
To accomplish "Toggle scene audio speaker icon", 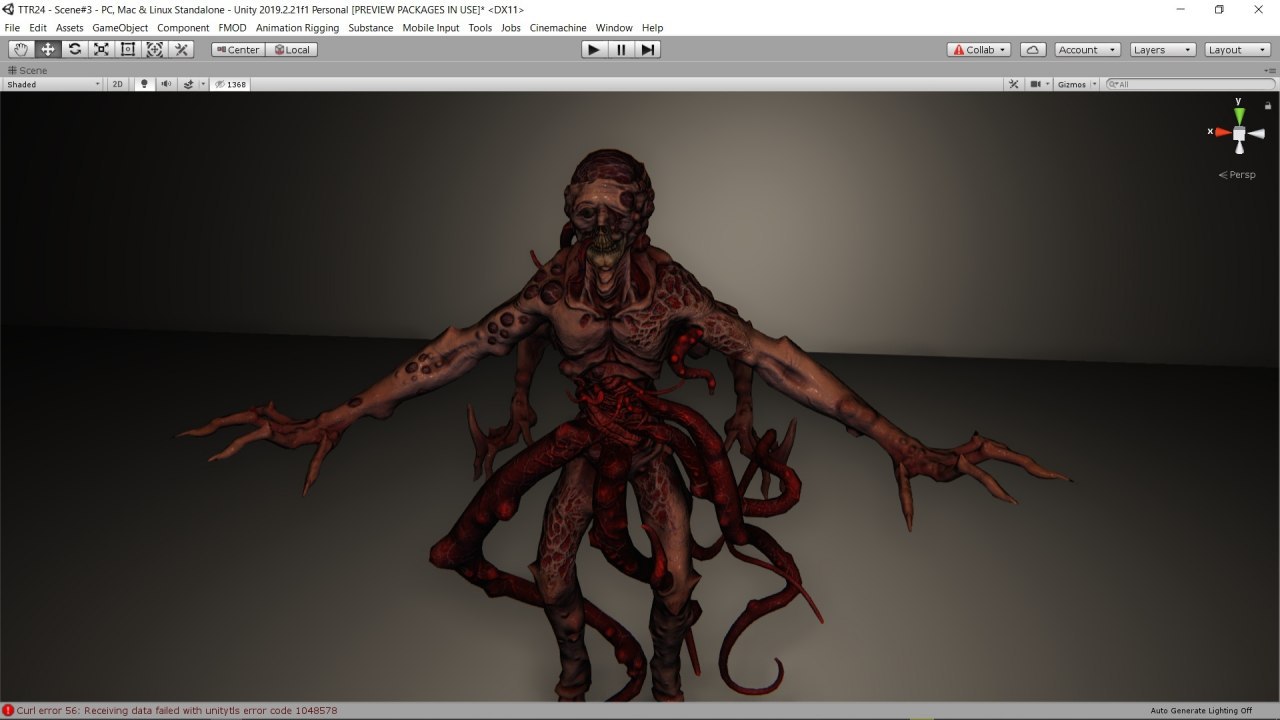I will click(x=166, y=84).
